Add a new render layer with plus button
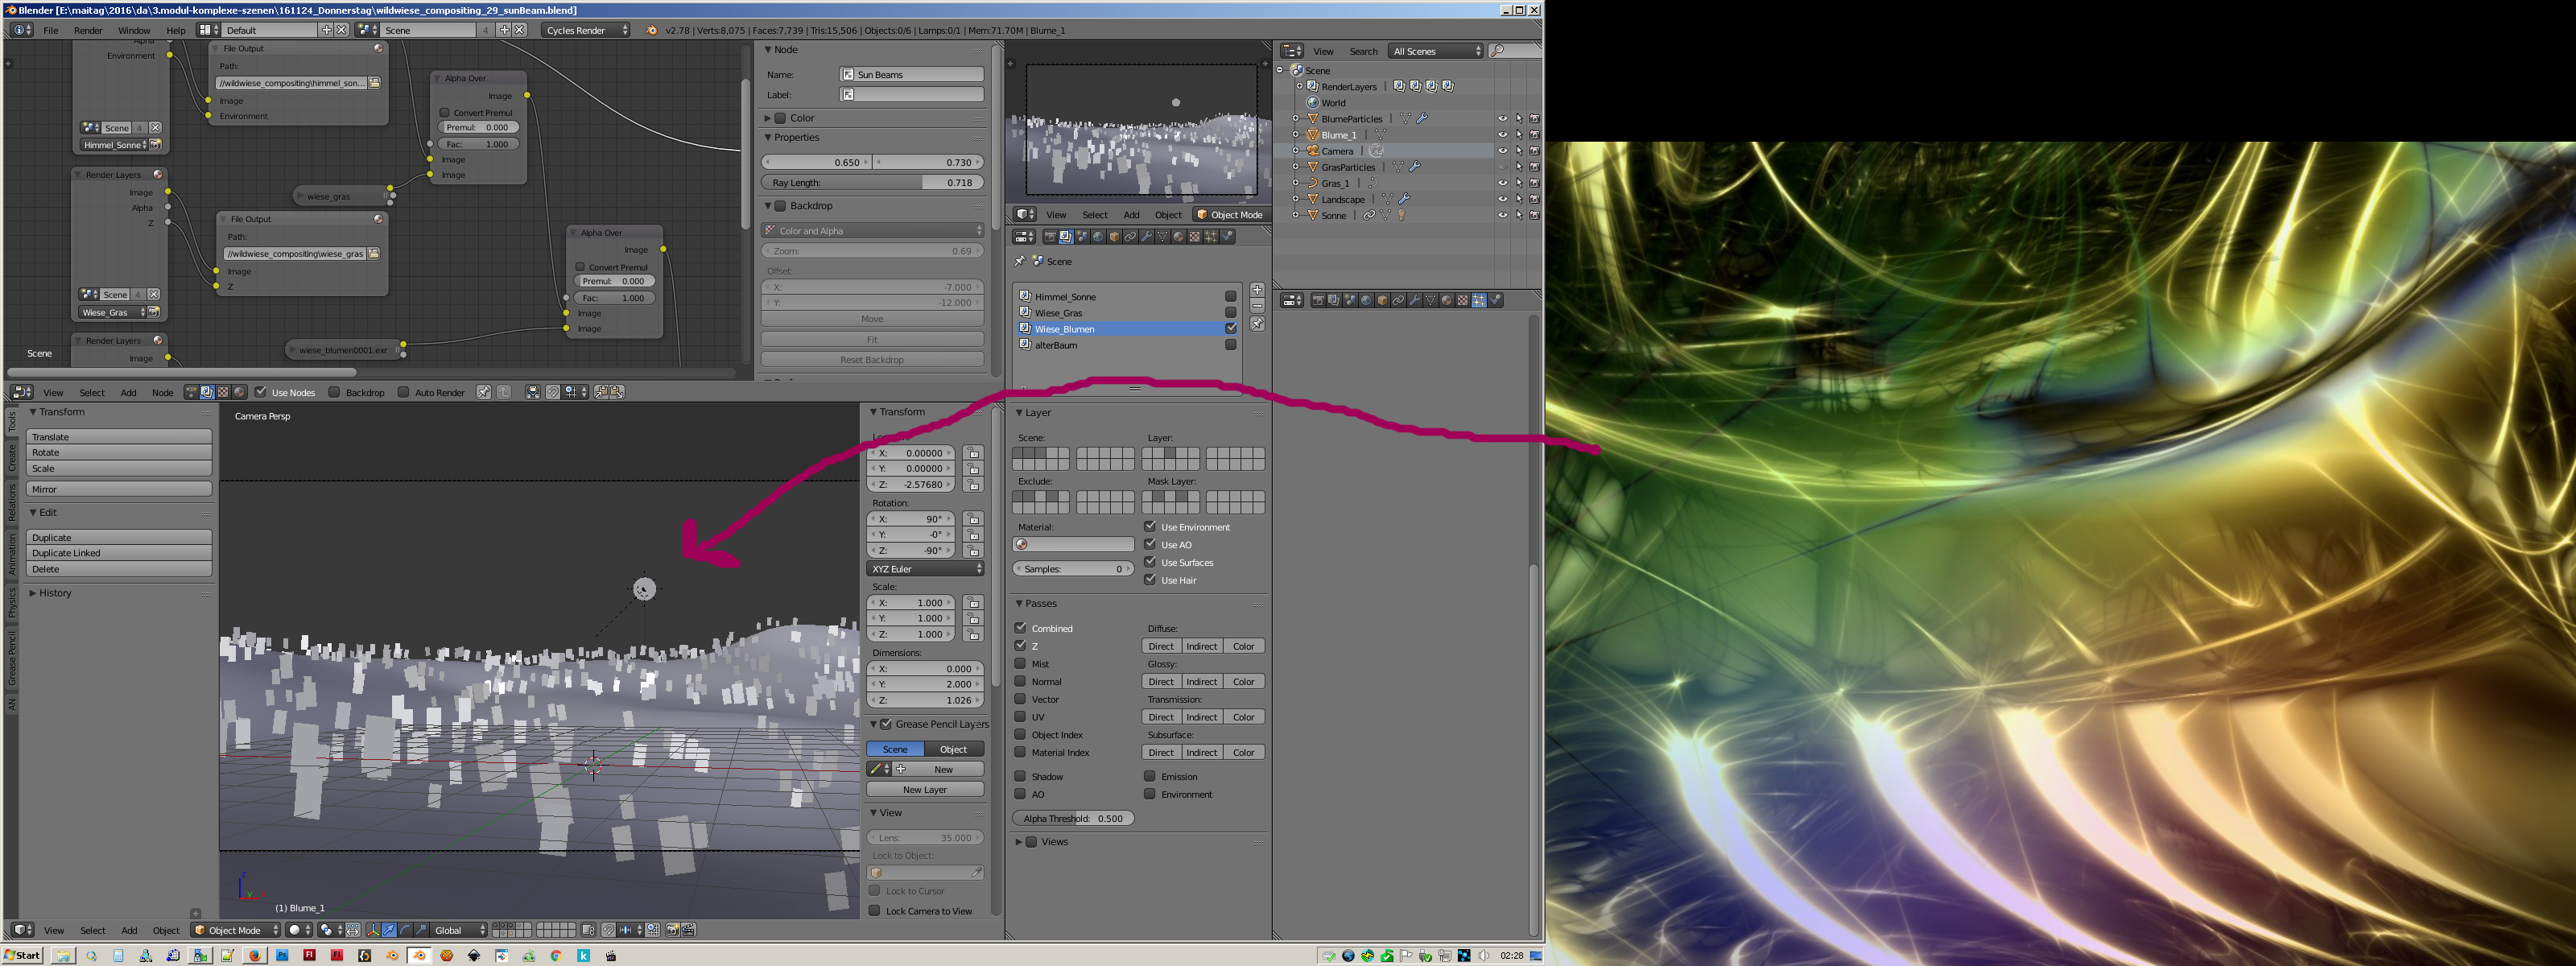 pyautogui.click(x=1257, y=290)
